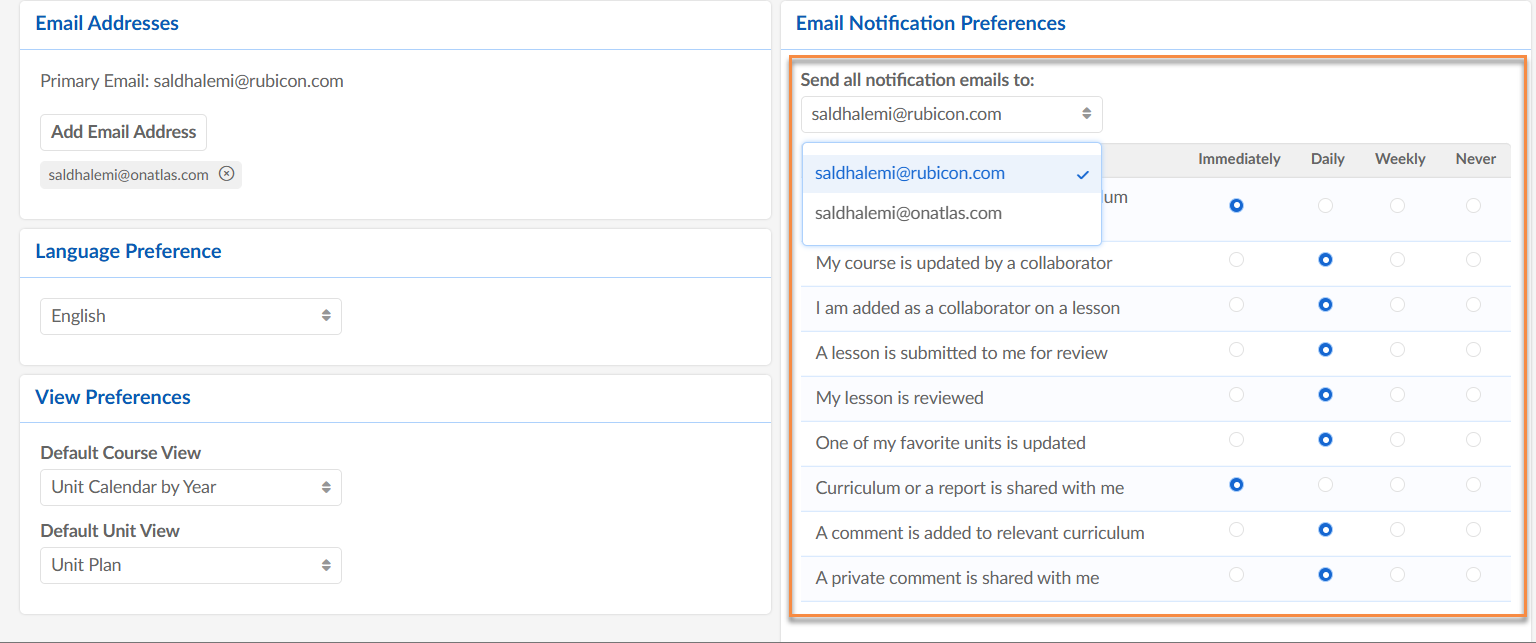The height and width of the screenshot is (643, 1536).
Task: Set favorite units updated to Weekly
Action: coord(1397,440)
